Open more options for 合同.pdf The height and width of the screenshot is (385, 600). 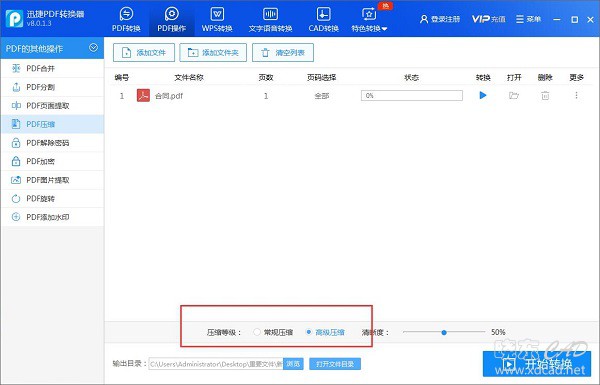[576, 95]
